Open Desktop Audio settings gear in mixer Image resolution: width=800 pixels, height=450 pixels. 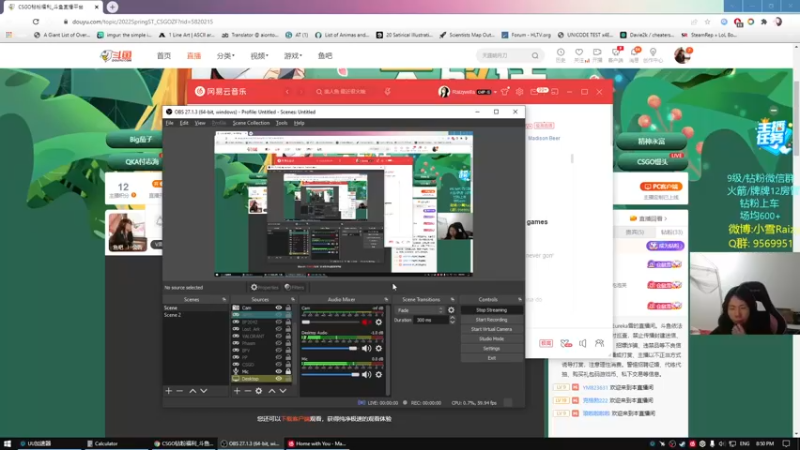point(379,348)
